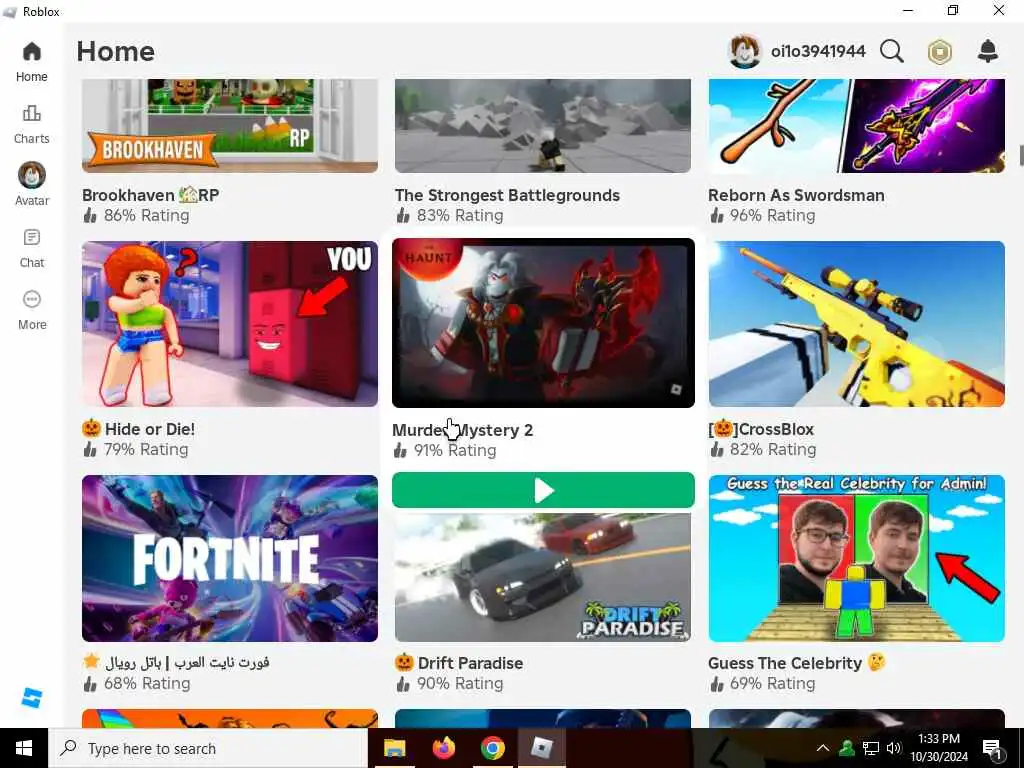Open the Windows Action Center notifications

991,749
